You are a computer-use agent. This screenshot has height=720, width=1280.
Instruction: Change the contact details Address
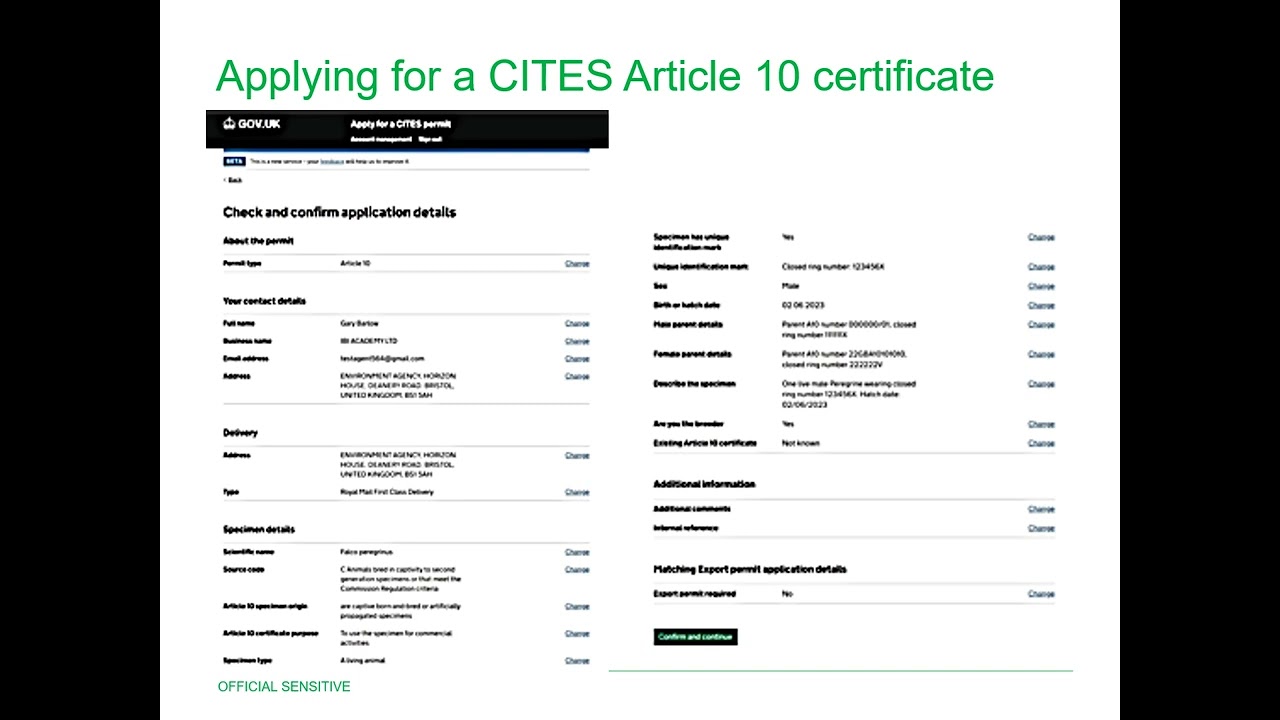[x=577, y=376]
